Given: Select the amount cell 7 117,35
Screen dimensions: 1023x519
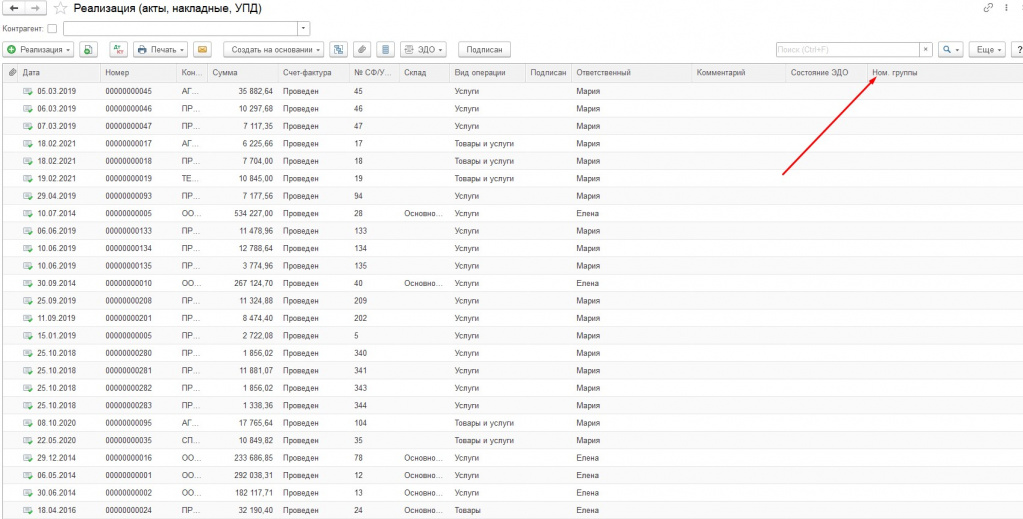Looking at the screenshot, I should (x=256, y=126).
